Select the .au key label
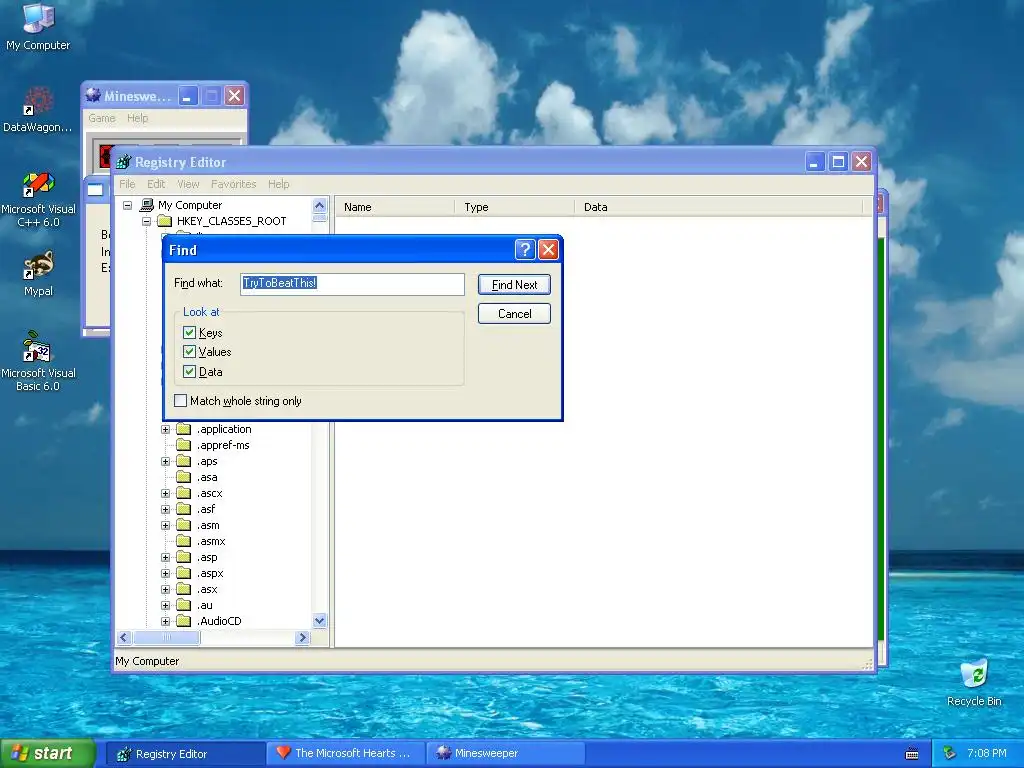This screenshot has width=1024, height=768. click(204, 605)
